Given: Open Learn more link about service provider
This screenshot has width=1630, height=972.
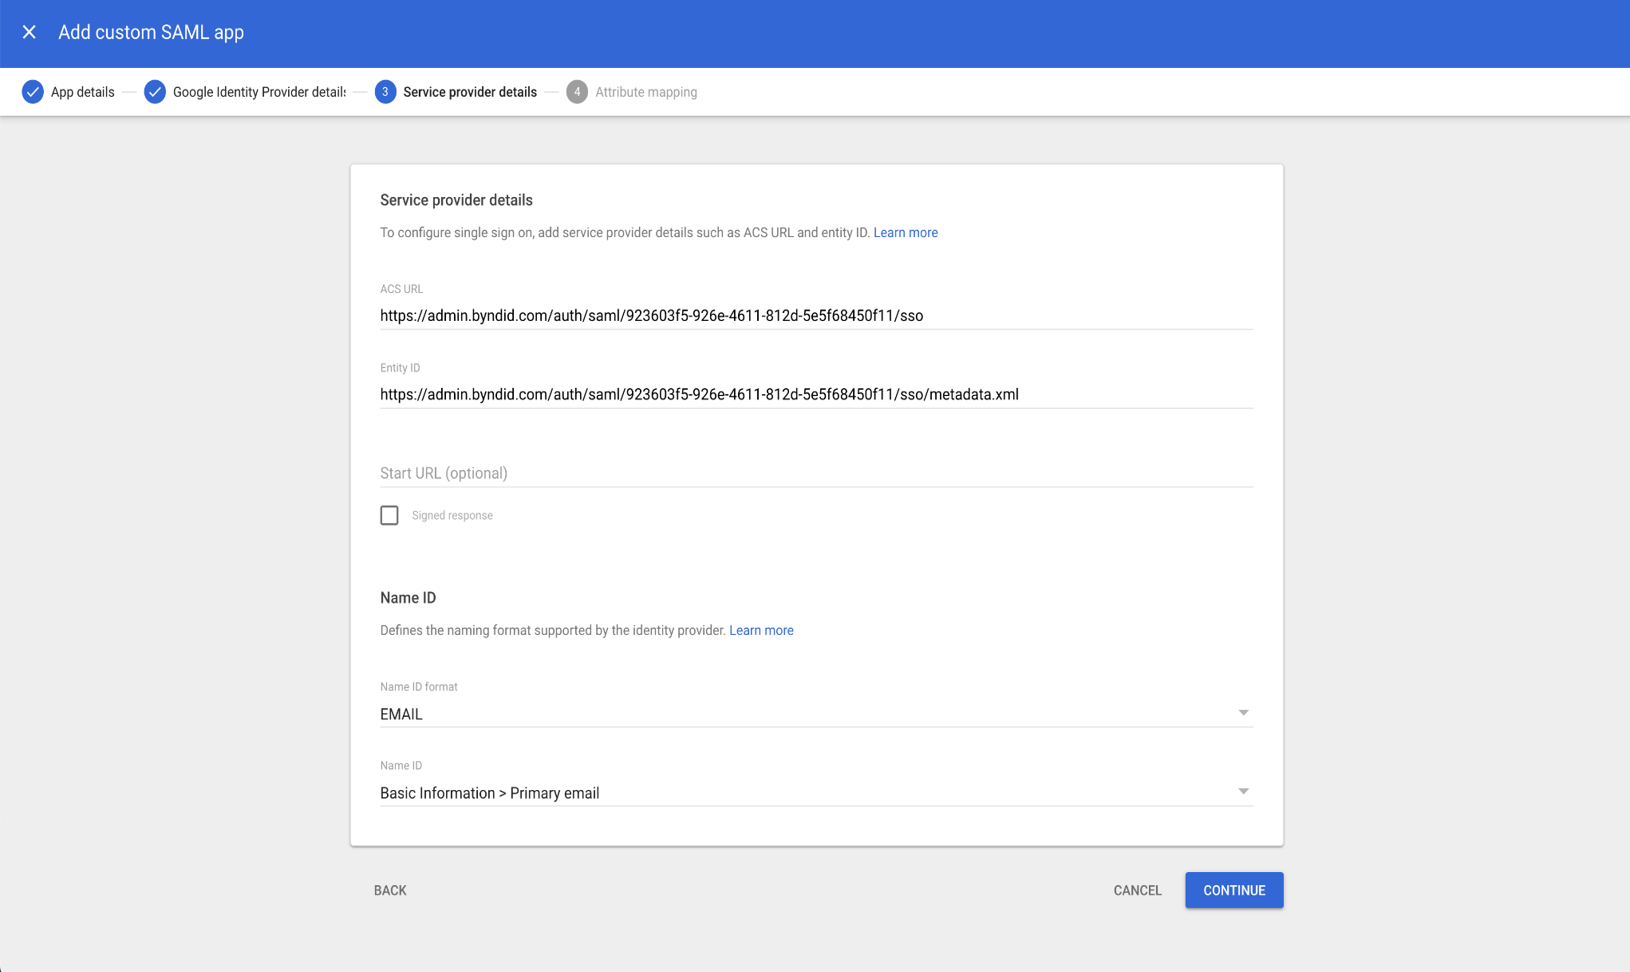Looking at the screenshot, I should coord(905,233).
